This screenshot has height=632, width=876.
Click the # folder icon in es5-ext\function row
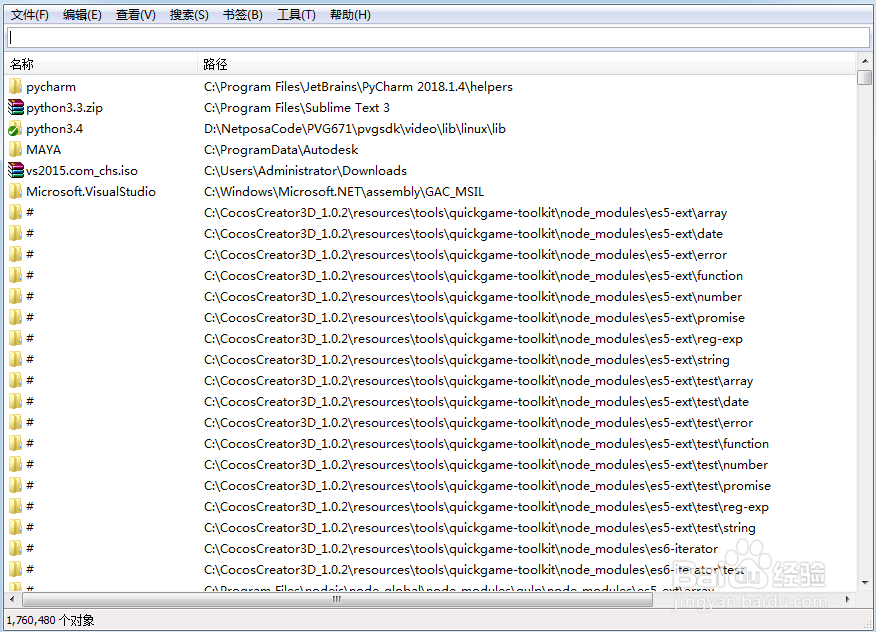(x=16, y=275)
